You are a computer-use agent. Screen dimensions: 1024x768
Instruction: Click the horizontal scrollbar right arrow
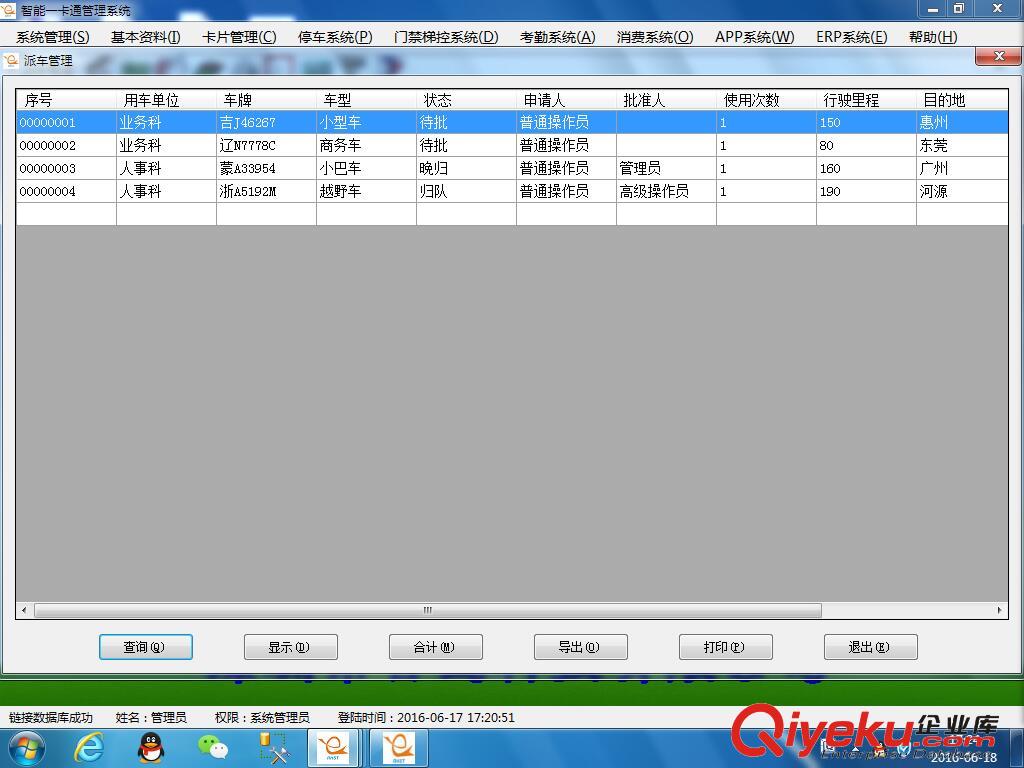tap(999, 610)
